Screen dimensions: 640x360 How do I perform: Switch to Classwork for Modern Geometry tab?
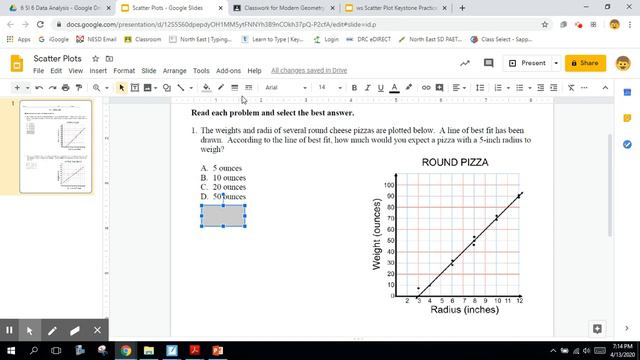click(284, 8)
